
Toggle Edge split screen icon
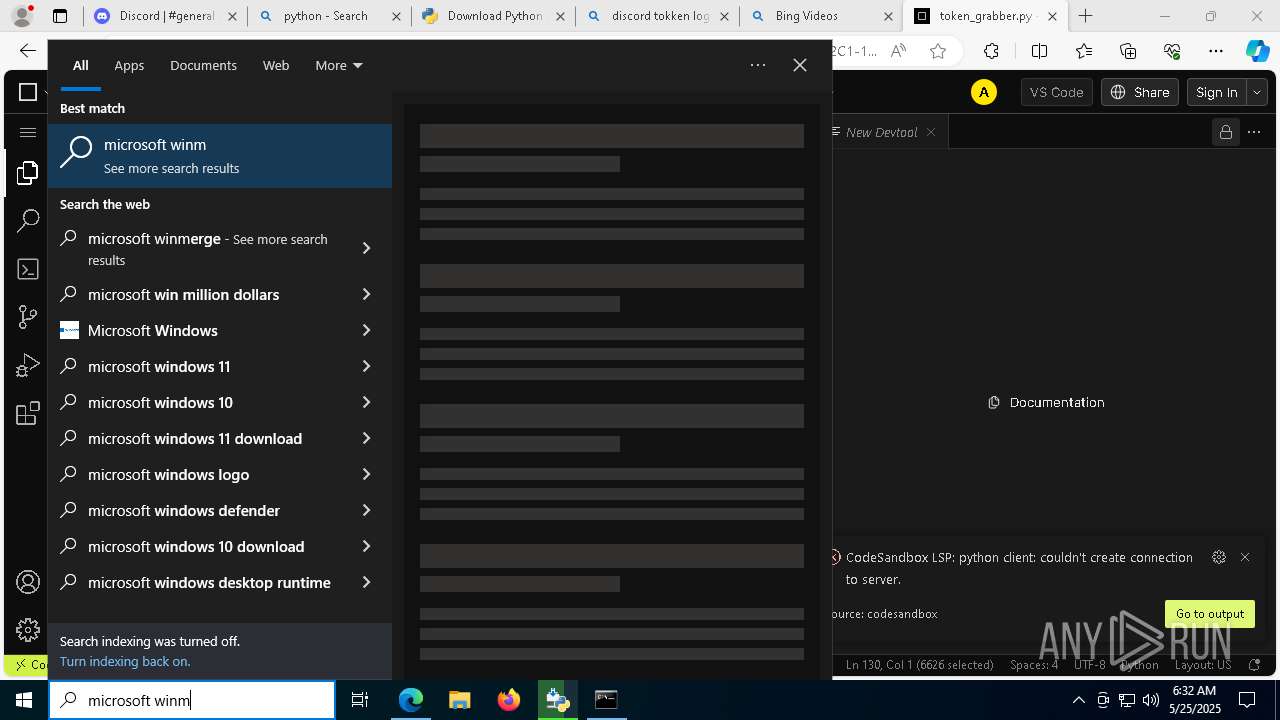pos(1039,51)
